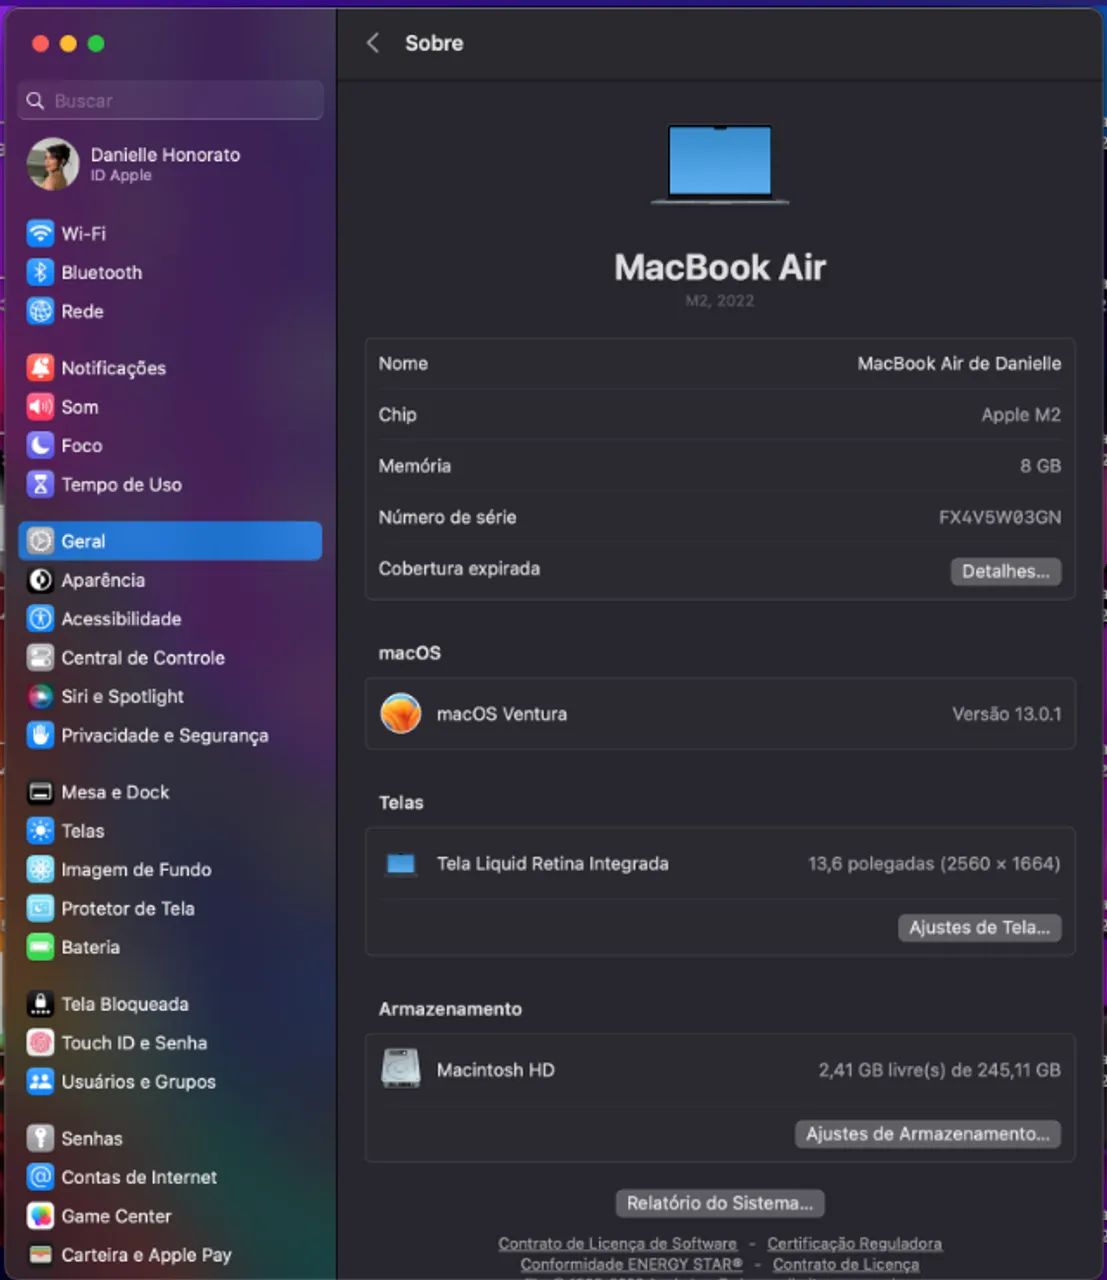Open Certificação Reguladora link
1107x1280 pixels.
coord(854,1244)
